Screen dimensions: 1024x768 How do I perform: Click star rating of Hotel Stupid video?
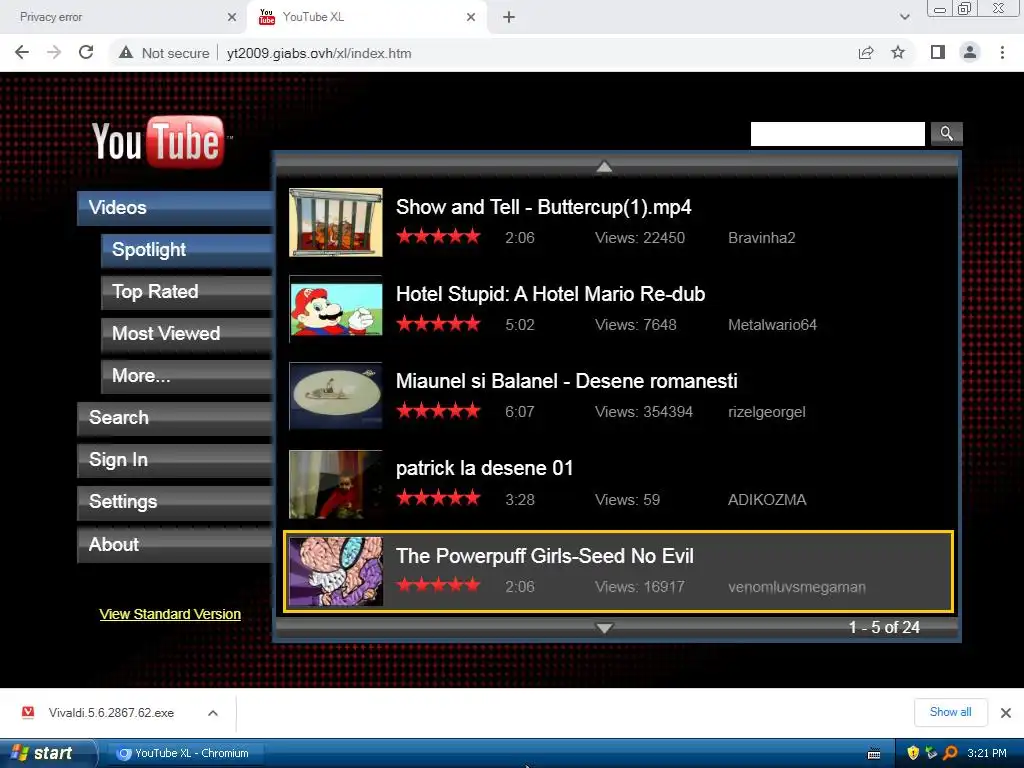[x=438, y=323]
